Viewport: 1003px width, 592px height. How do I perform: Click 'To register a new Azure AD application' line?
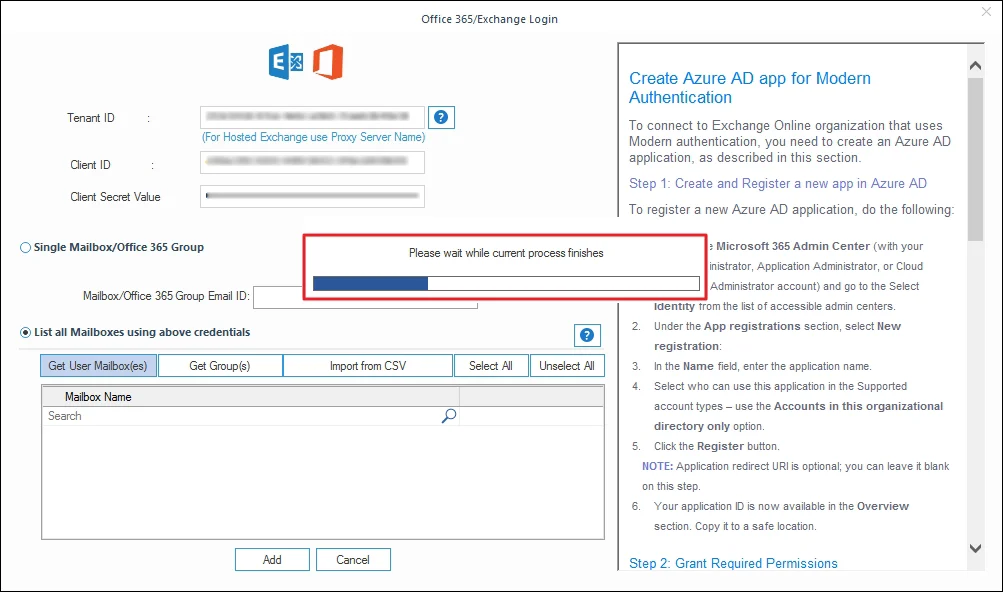pos(791,210)
